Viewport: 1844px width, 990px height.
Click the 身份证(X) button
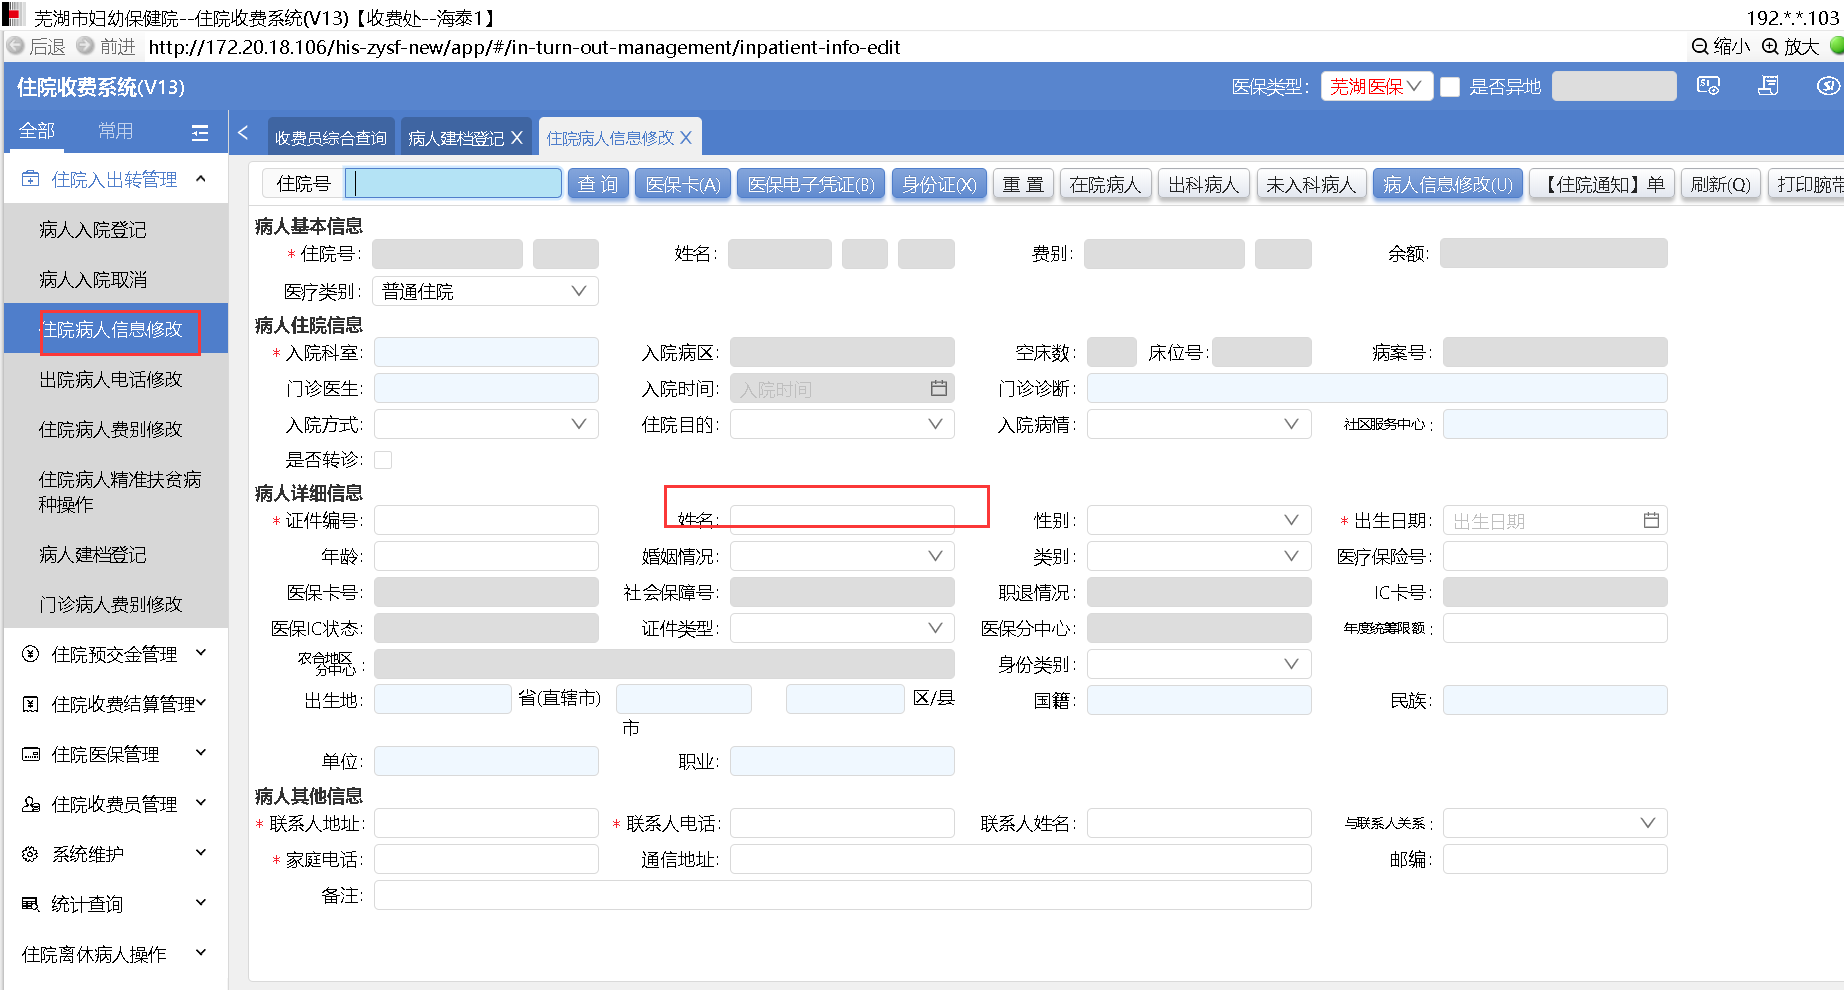939,184
